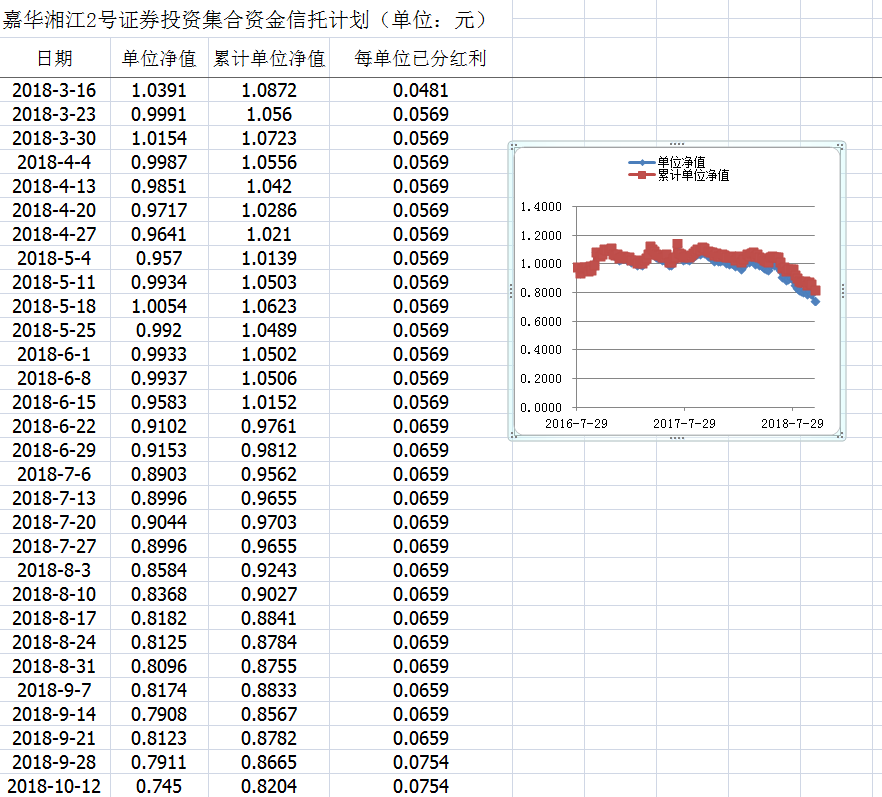Select date cell 2018-7-13
The image size is (882, 797).
[55, 498]
